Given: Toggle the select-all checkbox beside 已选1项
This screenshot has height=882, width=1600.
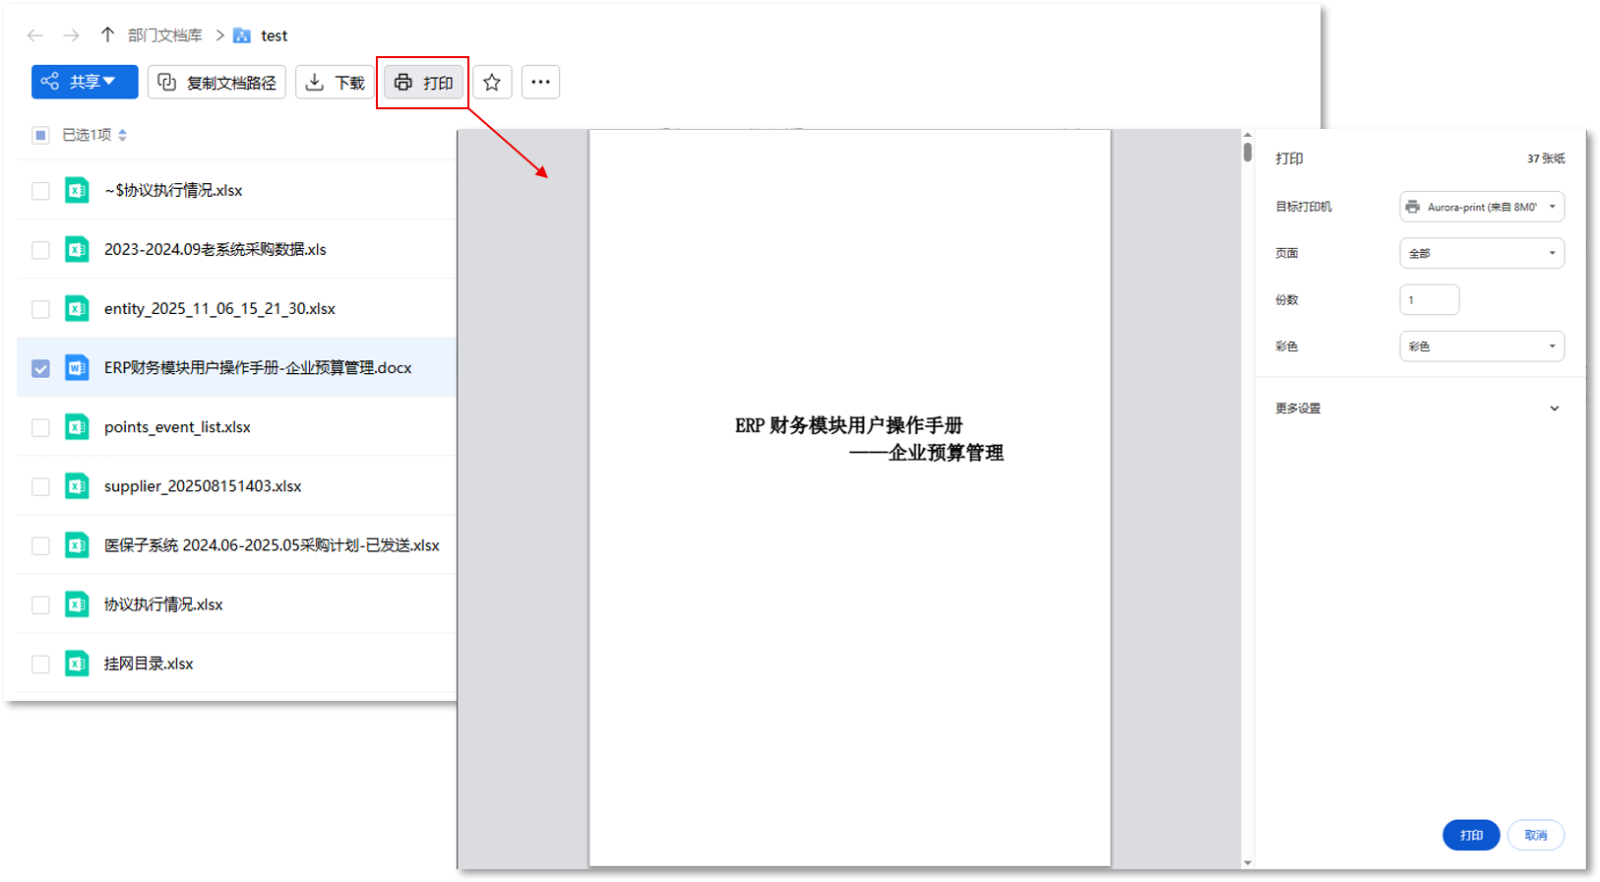Looking at the screenshot, I should pyautogui.click(x=41, y=135).
